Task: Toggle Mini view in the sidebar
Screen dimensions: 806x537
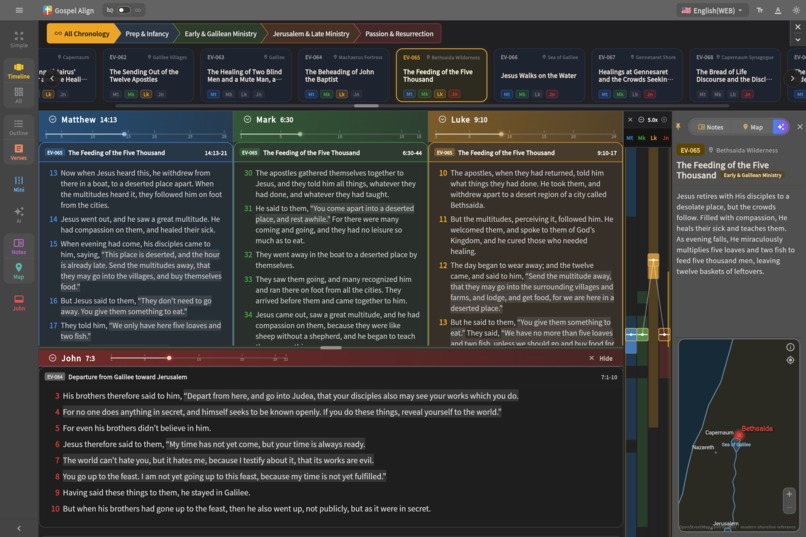Action: point(19,183)
